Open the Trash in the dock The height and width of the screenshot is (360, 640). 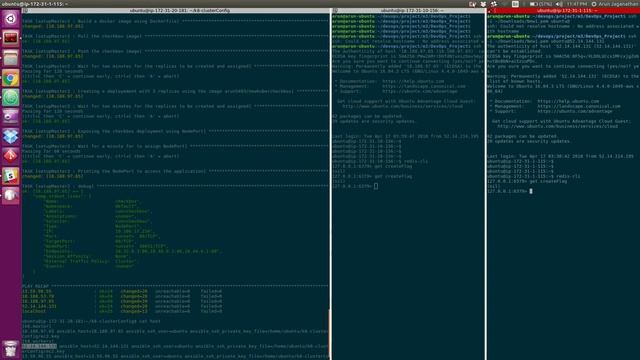pos(11,349)
